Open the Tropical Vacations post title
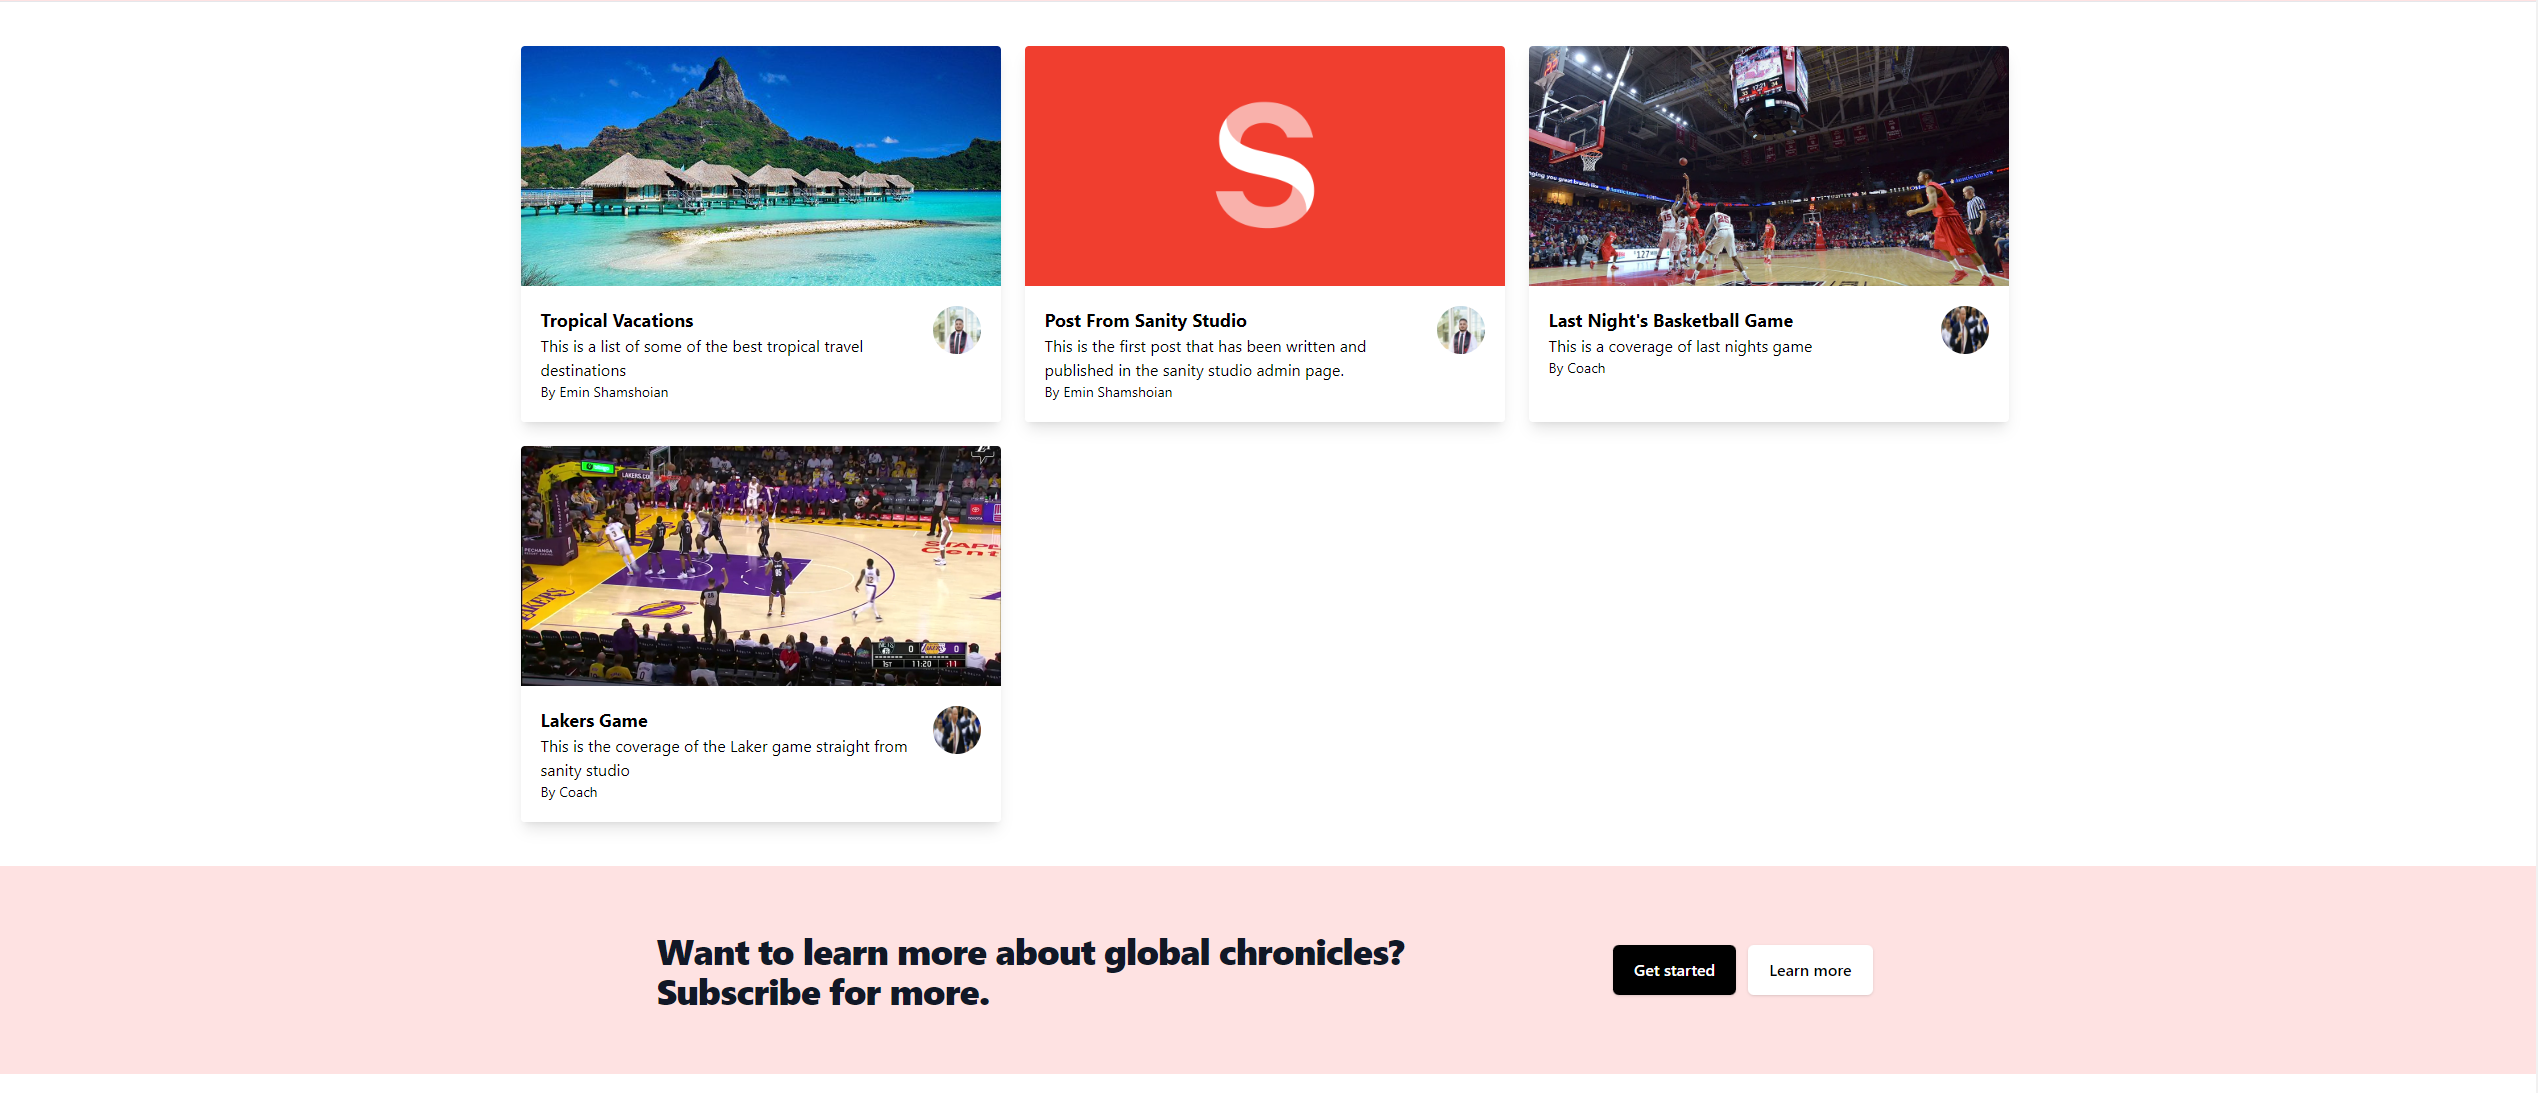The width and height of the screenshot is (2538, 1093). [616, 321]
